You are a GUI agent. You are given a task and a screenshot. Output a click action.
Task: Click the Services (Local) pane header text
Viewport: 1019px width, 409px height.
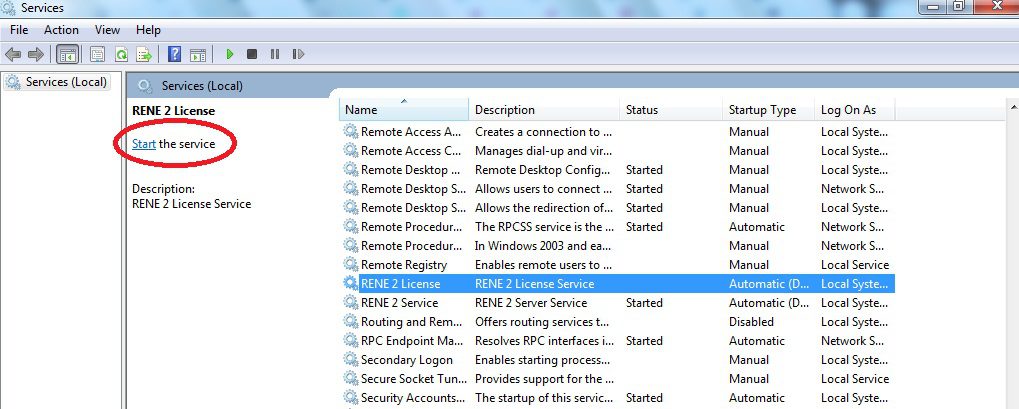click(202, 86)
